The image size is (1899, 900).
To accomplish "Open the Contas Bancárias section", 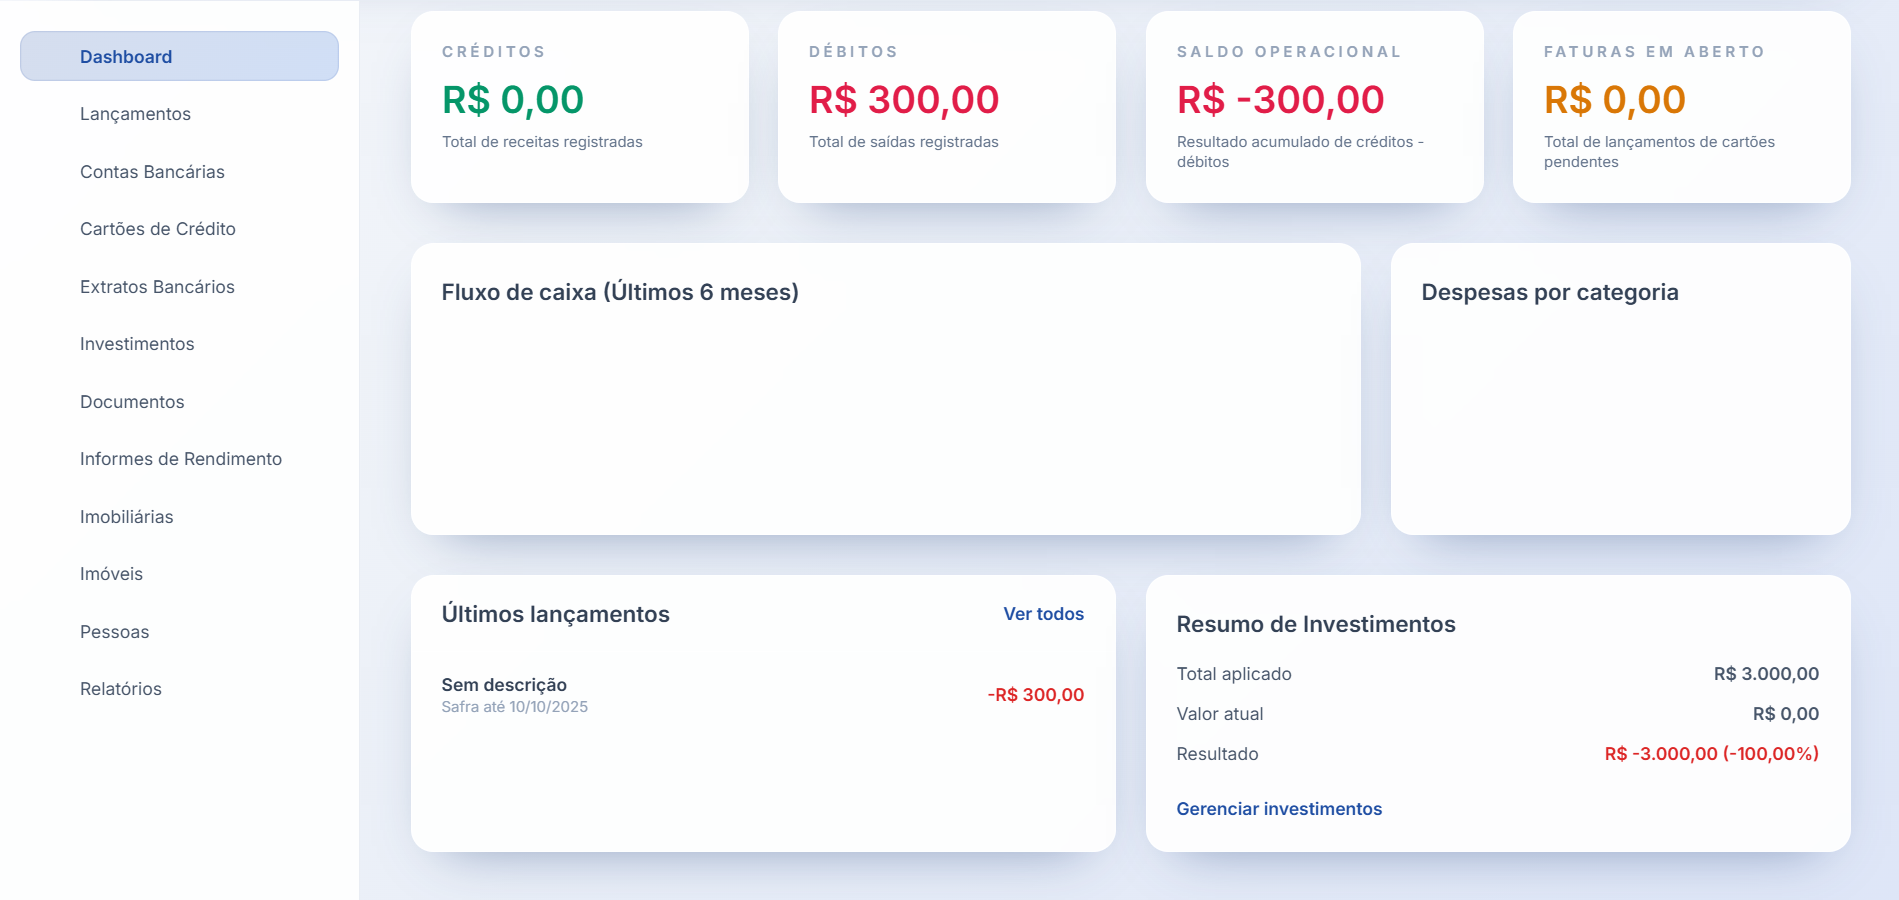I will point(152,171).
